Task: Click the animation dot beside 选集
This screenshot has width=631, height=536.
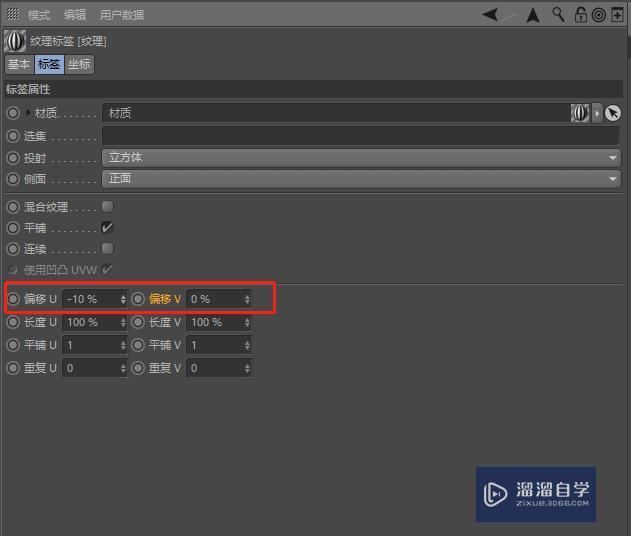Action: pyautogui.click(x=13, y=136)
